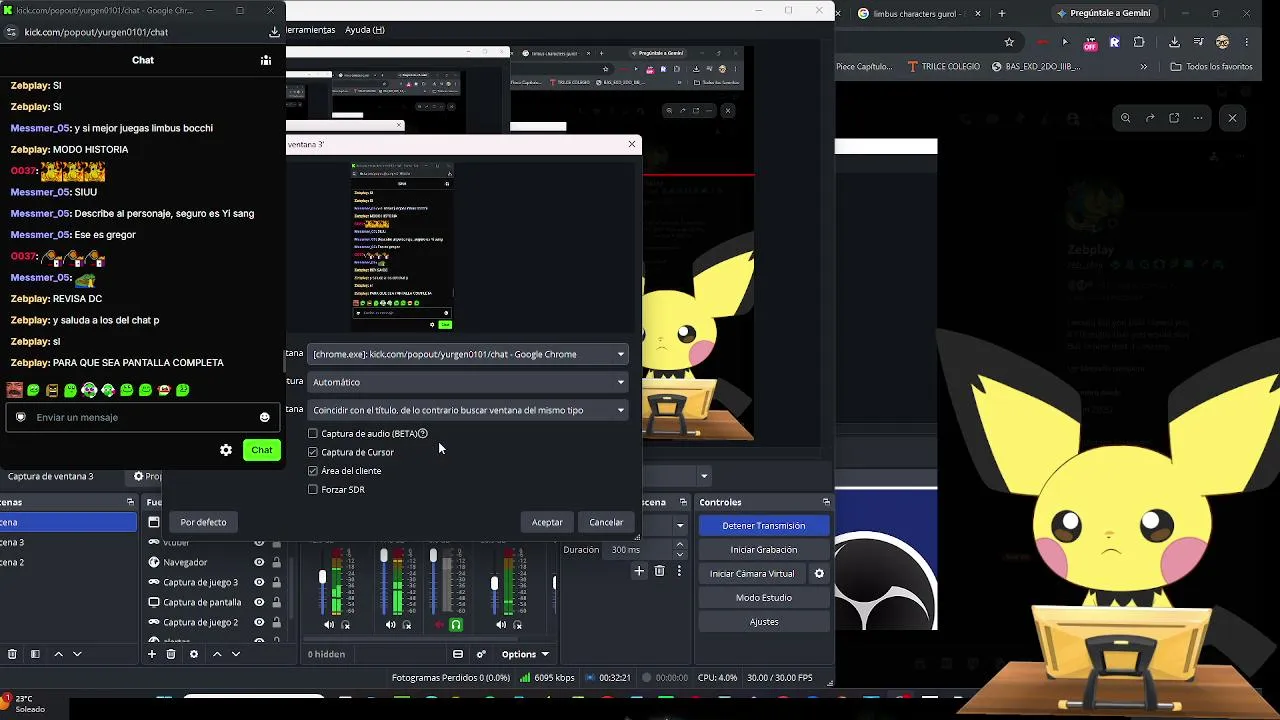Expand hidden bookmarks chevron in Chrome
This screenshot has height=720, width=1280.
pyautogui.click(x=1144, y=67)
